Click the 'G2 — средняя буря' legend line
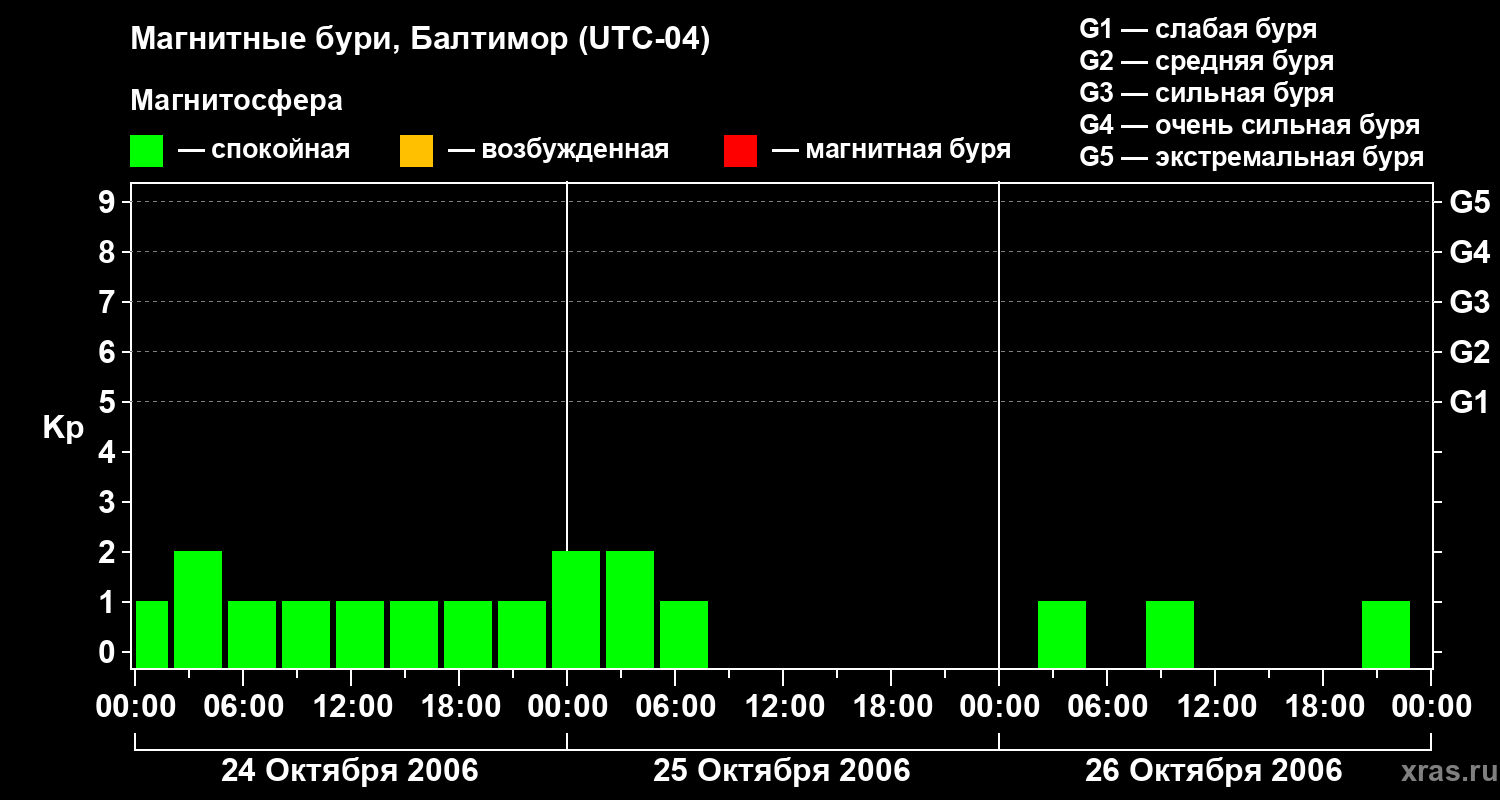1500x800 pixels. click(1207, 61)
